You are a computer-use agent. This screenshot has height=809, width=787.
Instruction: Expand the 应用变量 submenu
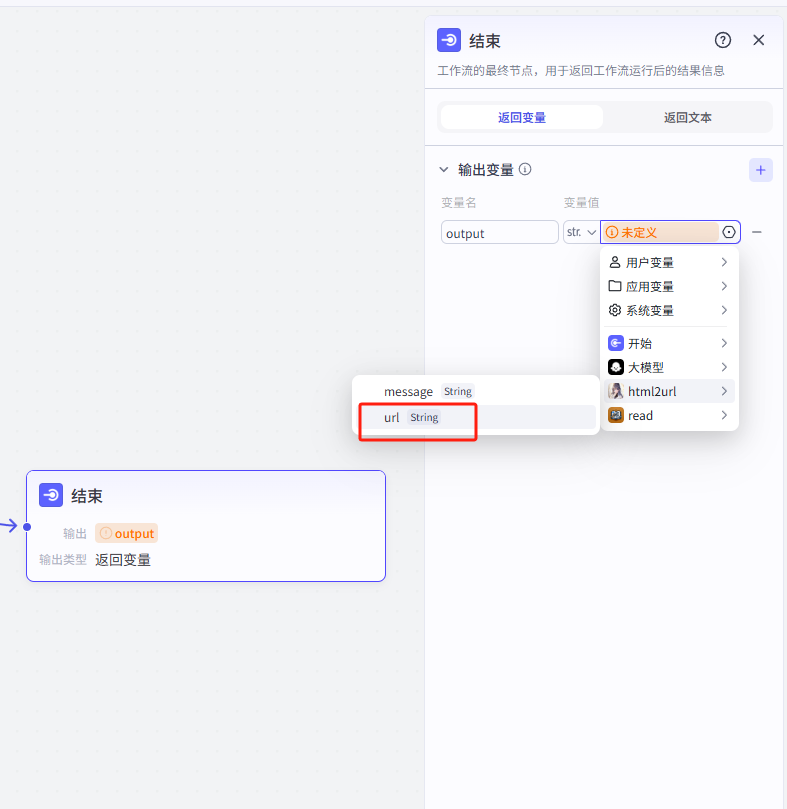click(669, 286)
